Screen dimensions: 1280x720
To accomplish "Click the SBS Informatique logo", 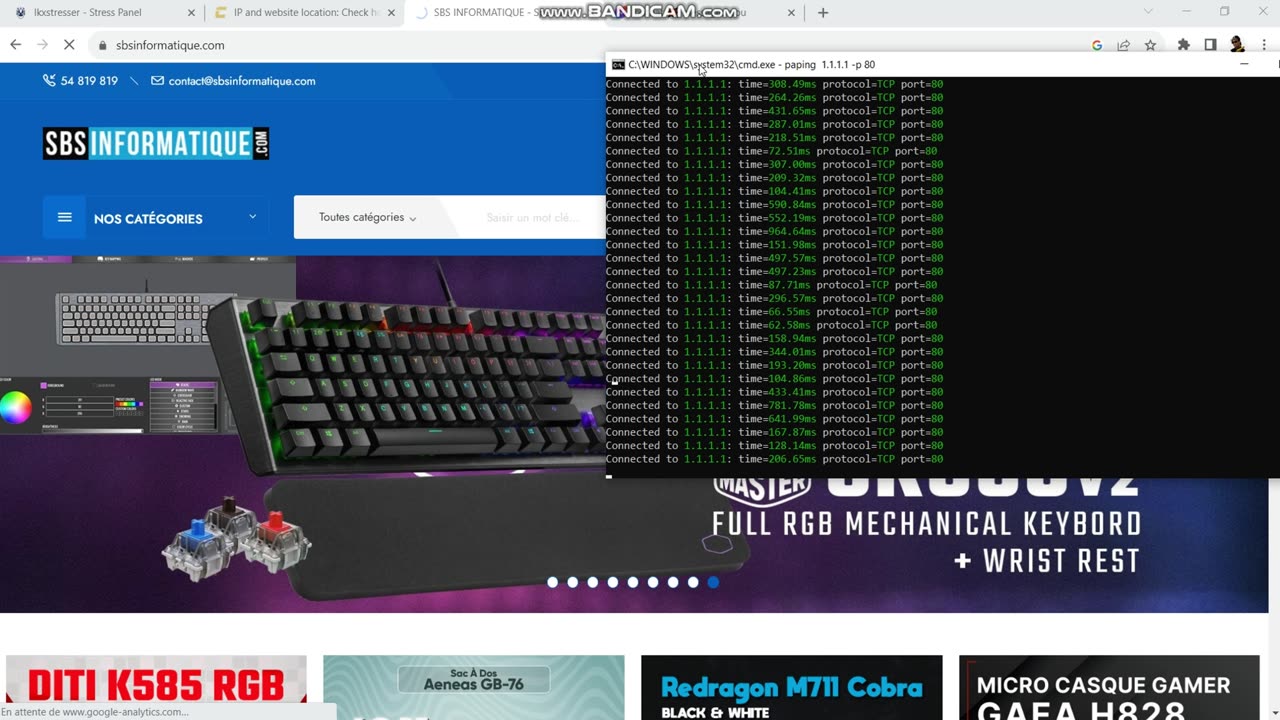I will (x=156, y=143).
